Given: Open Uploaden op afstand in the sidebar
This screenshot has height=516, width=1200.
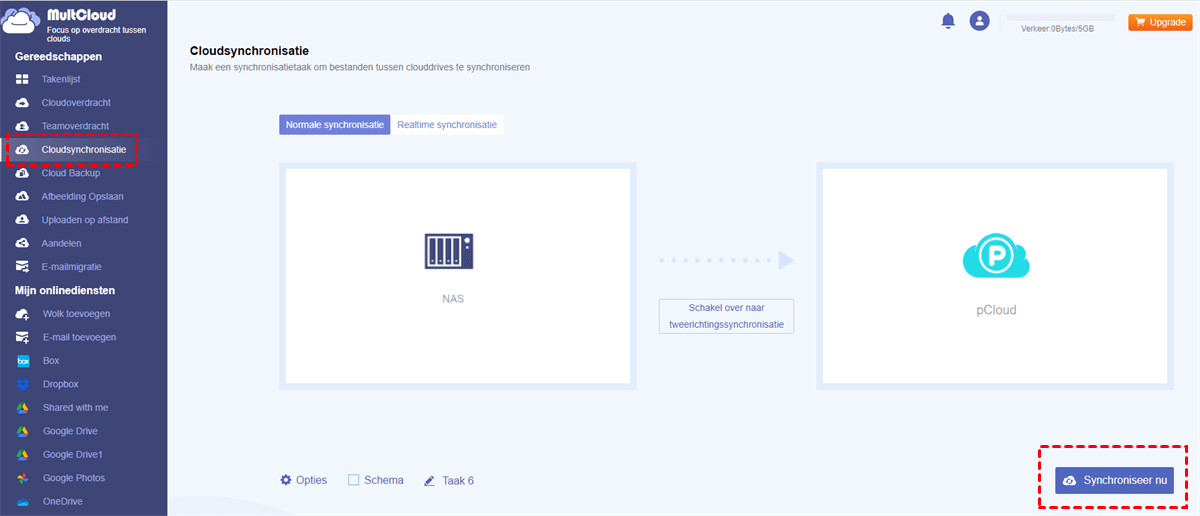Looking at the screenshot, I should pyautogui.click(x=83, y=220).
